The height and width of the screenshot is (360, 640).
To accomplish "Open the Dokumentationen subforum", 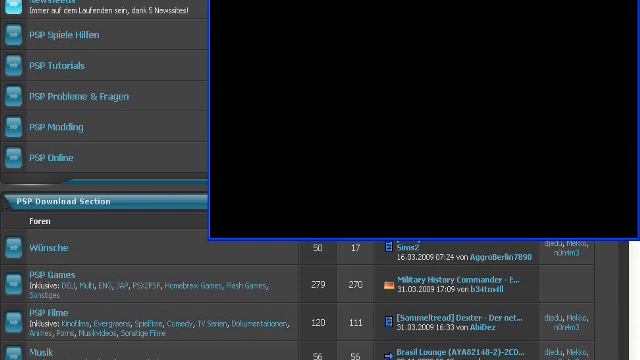I will [x=259, y=324].
